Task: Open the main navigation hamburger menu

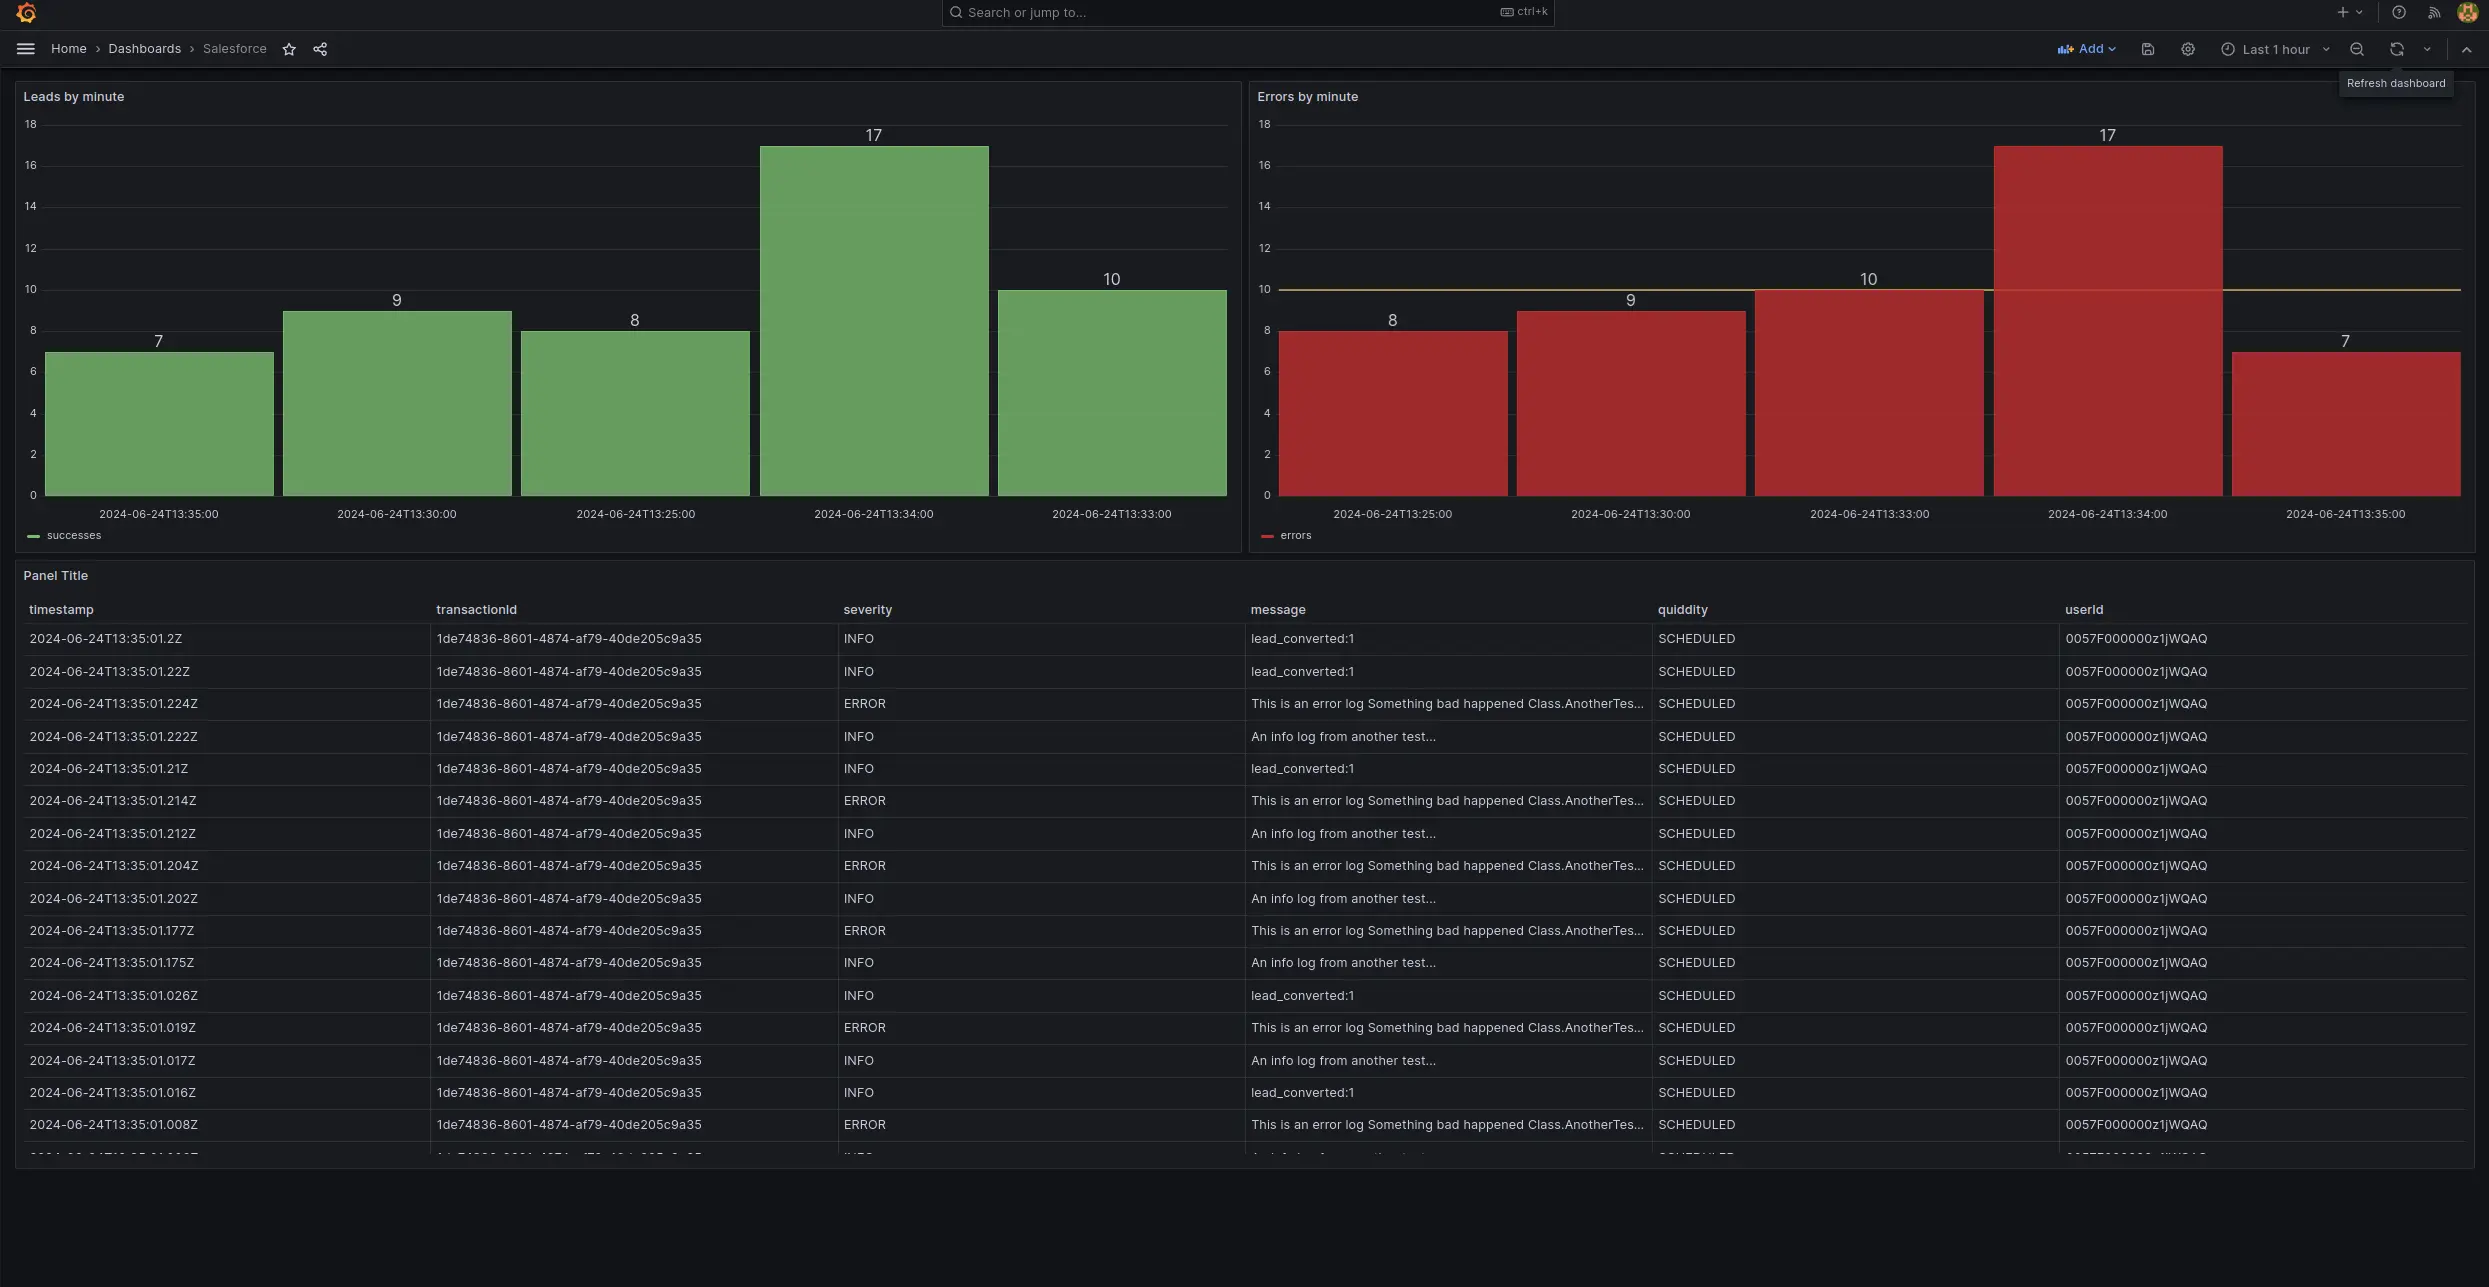Action: (25, 48)
